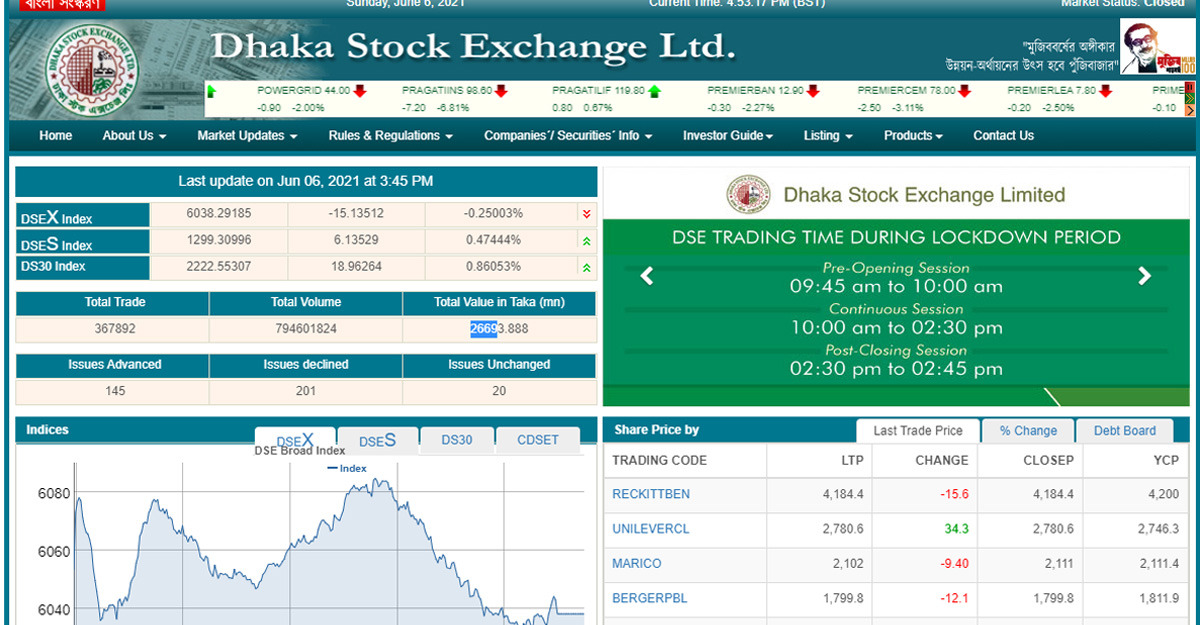The image size is (1200, 625).
Task: Click Issues Unchanged value 20
Action: (499, 391)
